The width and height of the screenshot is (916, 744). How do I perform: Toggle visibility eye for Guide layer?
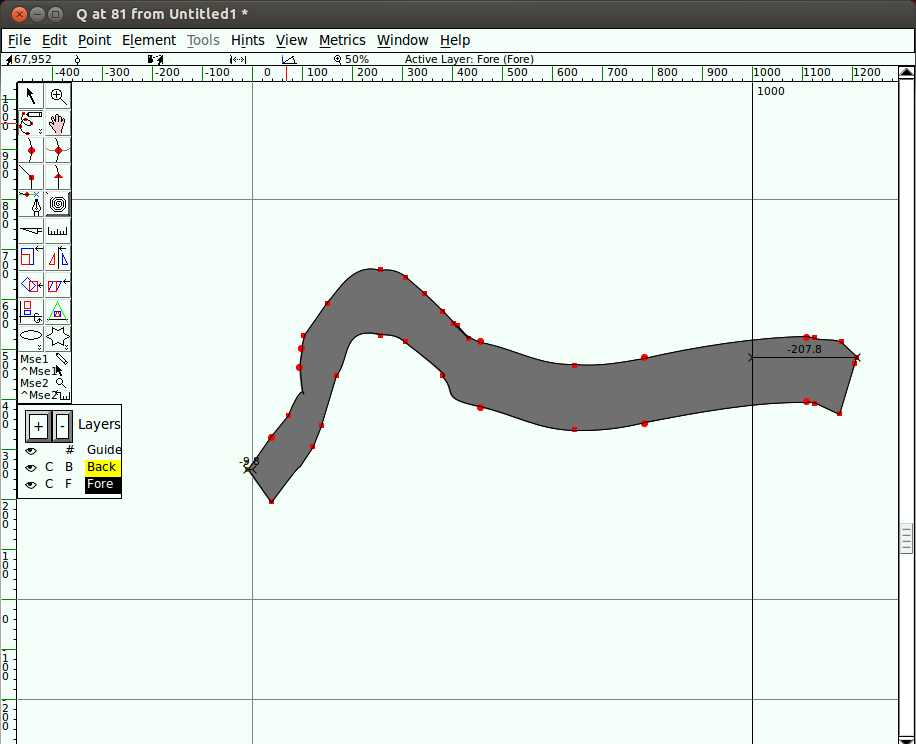coord(31,451)
